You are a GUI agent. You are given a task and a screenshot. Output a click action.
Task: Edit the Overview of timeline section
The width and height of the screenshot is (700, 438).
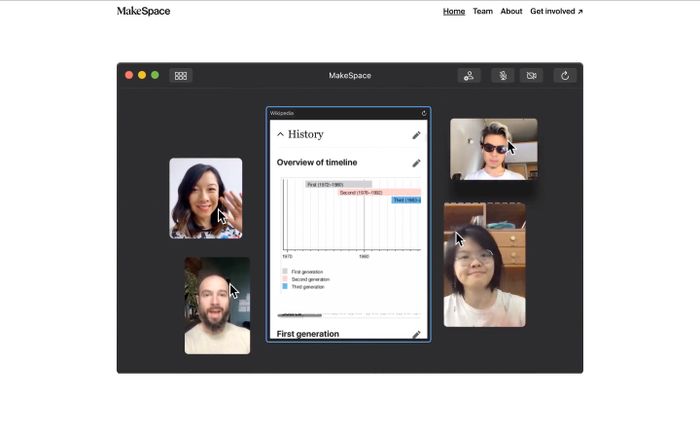(416, 163)
